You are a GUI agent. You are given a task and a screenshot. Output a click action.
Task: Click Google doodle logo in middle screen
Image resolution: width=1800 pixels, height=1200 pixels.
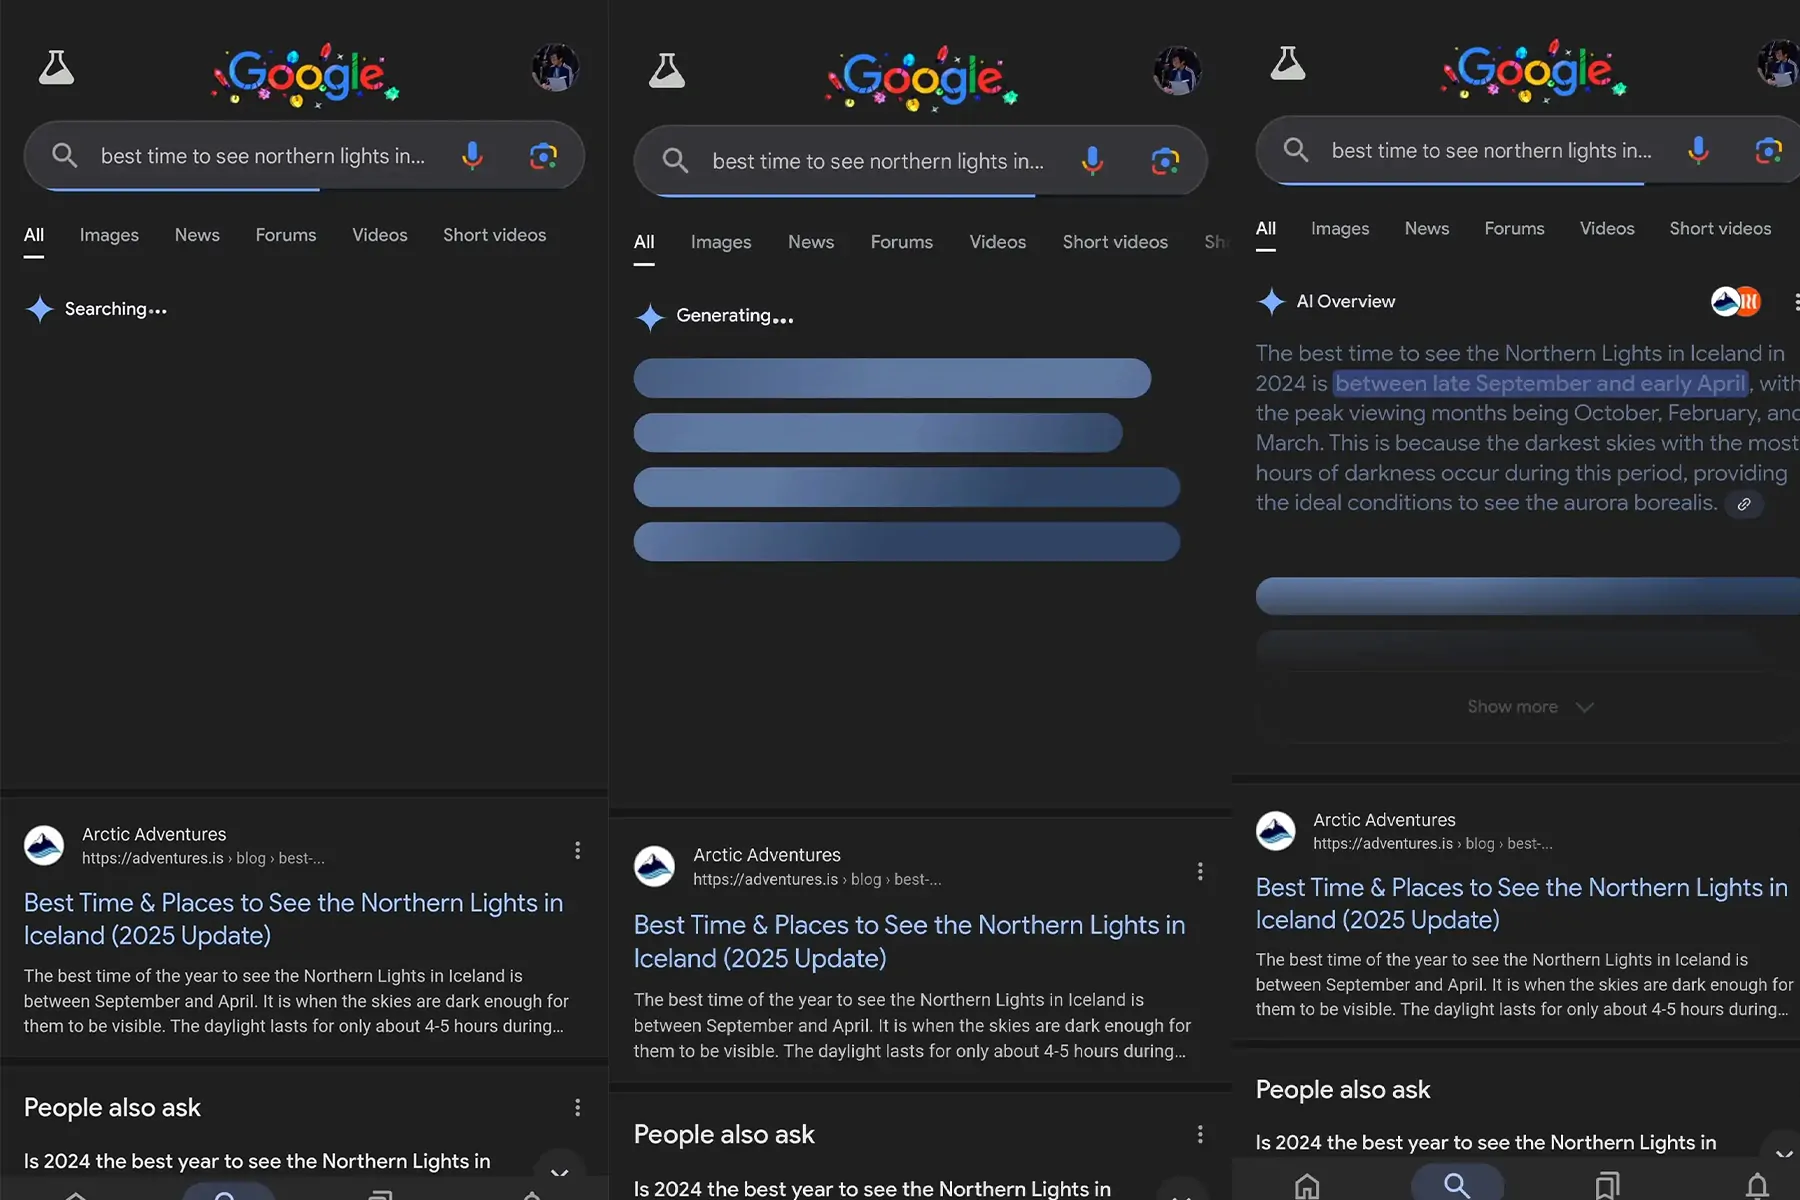(921, 78)
